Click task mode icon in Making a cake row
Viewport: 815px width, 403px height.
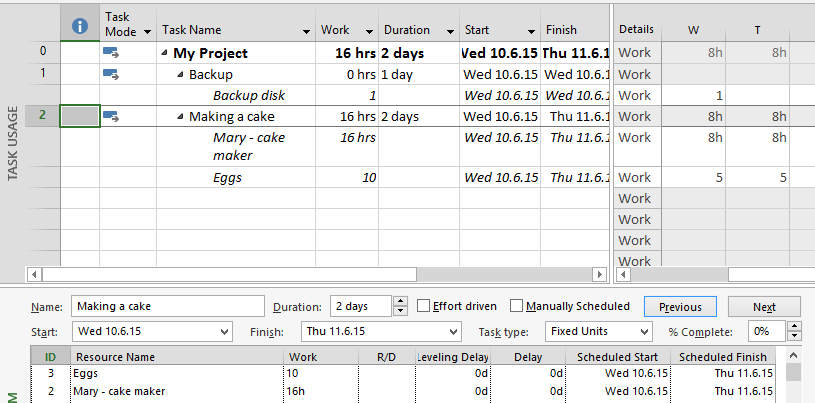(x=110, y=116)
